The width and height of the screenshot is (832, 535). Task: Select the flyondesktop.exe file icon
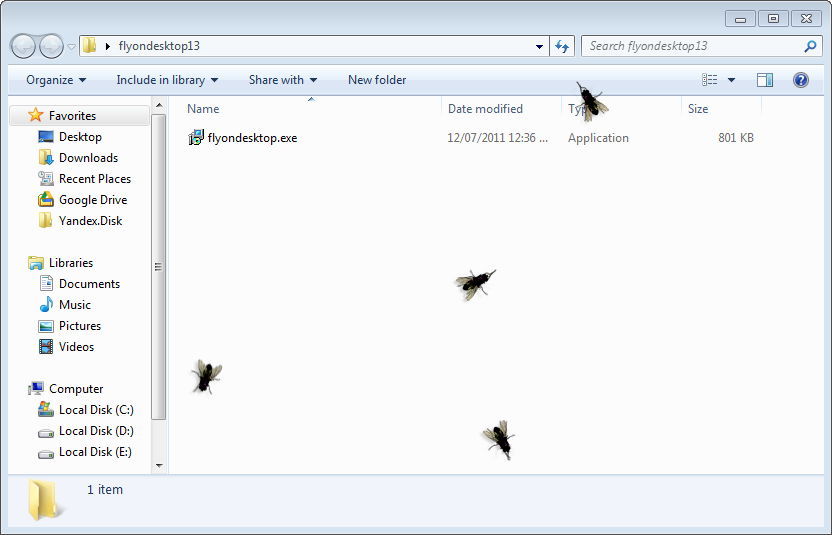point(196,138)
